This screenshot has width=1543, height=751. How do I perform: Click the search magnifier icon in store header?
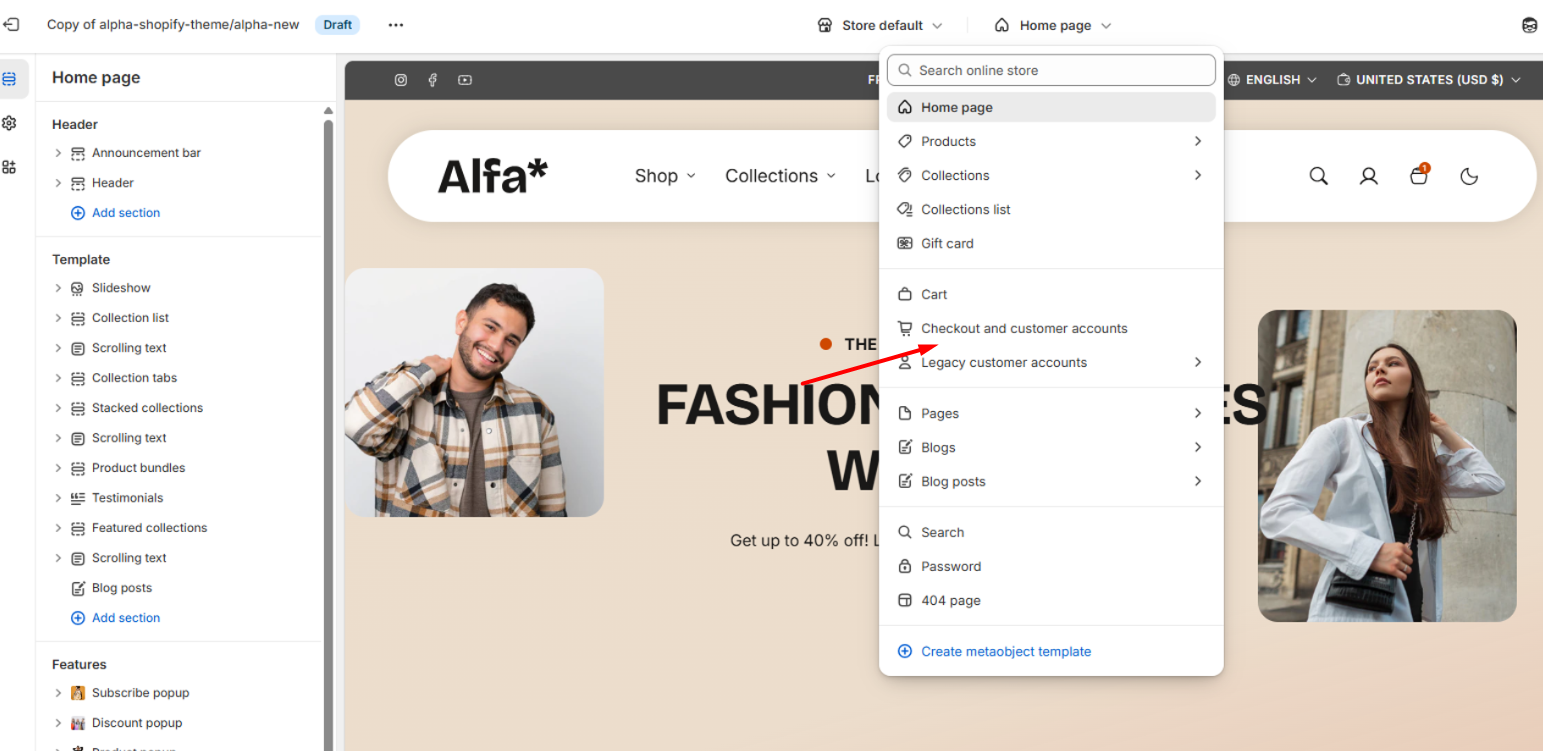pyautogui.click(x=1319, y=176)
